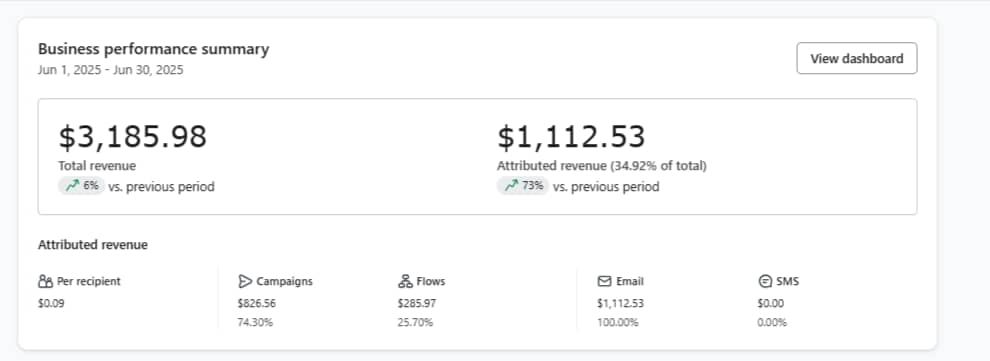Click the 6% total revenue change badge
The width and height of the screenshot is (990, 361).
pyautogui.click(x=81, y=186)
